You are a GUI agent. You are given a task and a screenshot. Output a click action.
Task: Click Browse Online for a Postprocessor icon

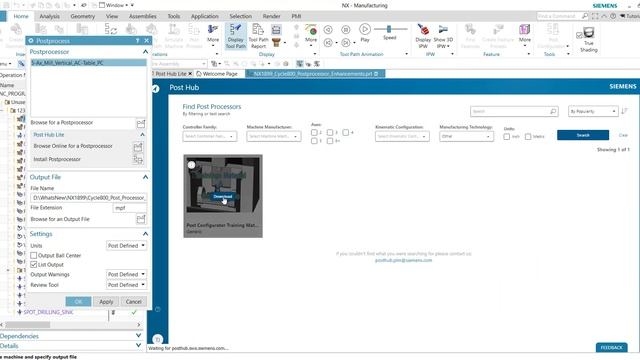[138, 147]
